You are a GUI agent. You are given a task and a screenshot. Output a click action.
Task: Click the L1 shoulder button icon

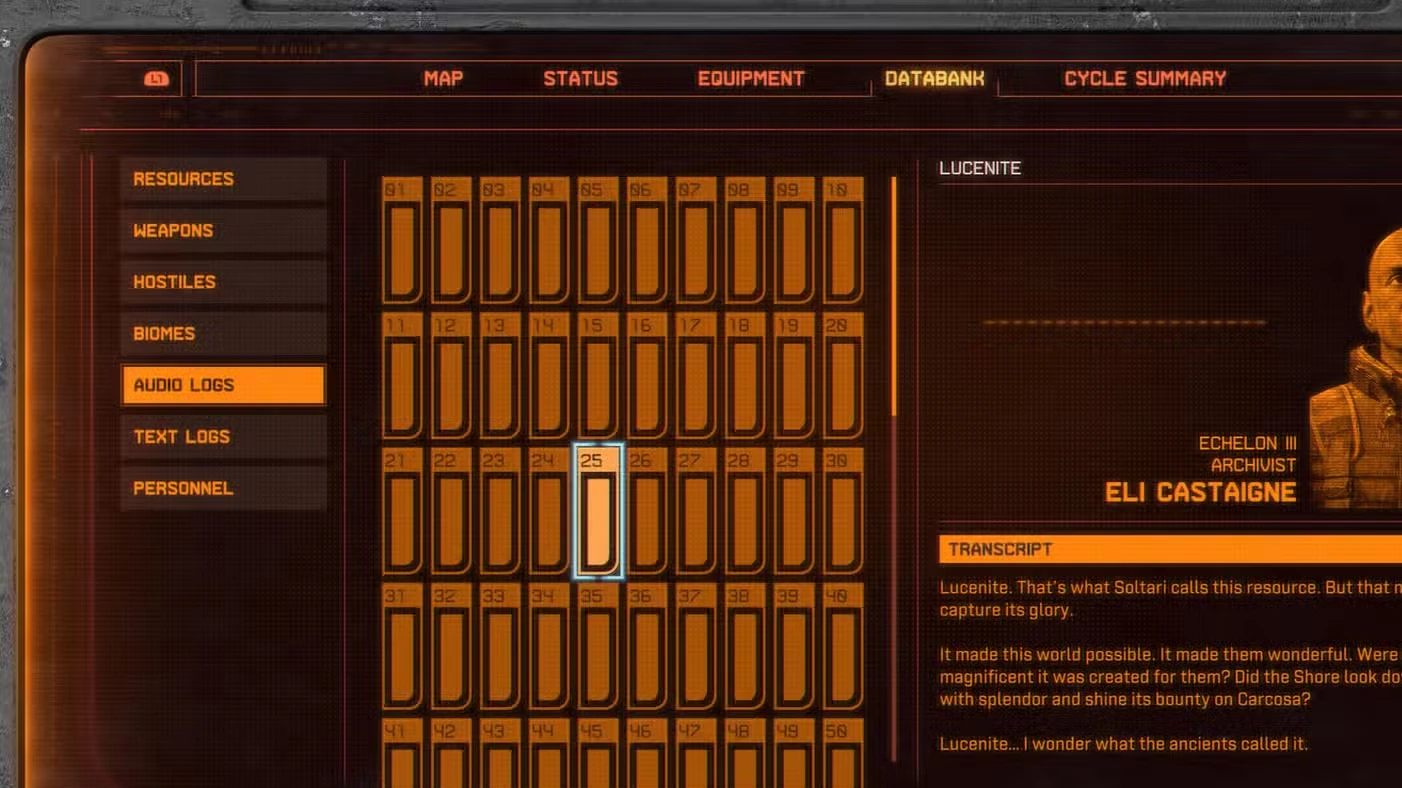157,79
